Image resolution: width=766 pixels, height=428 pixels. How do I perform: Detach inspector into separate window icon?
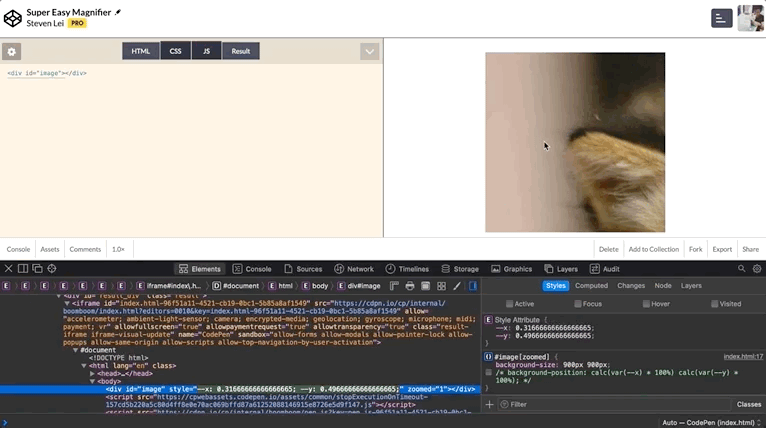(x=37, y=269)
